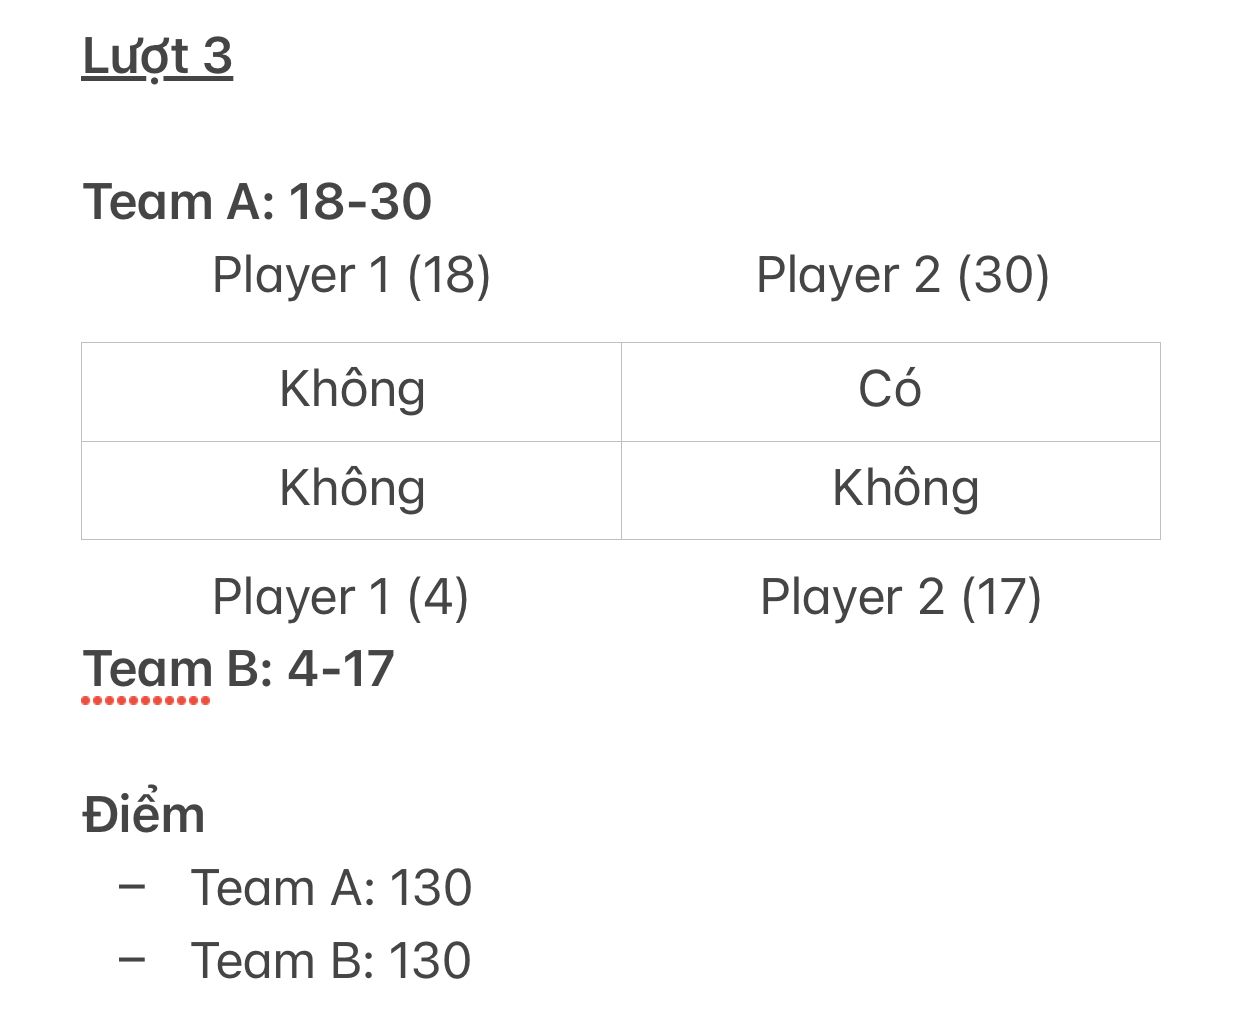Click the underlined heading "Lượt 3"
The image size is (1242, 1017).
[x=157, y=57]
